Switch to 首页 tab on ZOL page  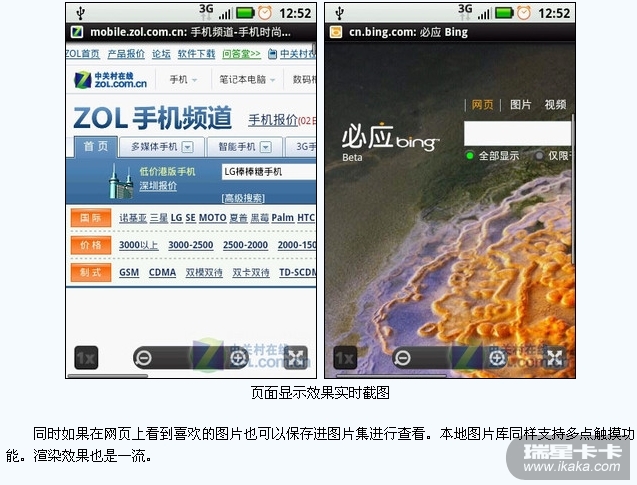[96, 147]
